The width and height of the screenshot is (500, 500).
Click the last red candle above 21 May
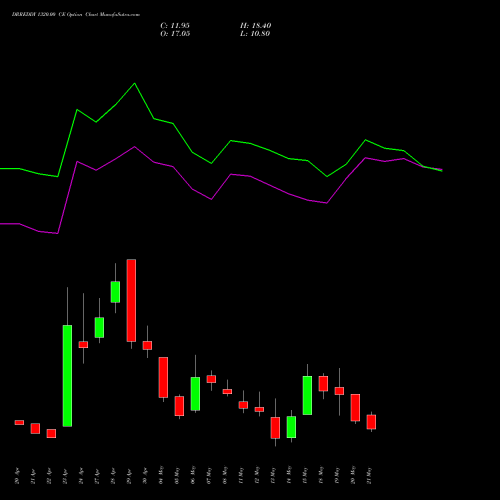tap(371, 422)
